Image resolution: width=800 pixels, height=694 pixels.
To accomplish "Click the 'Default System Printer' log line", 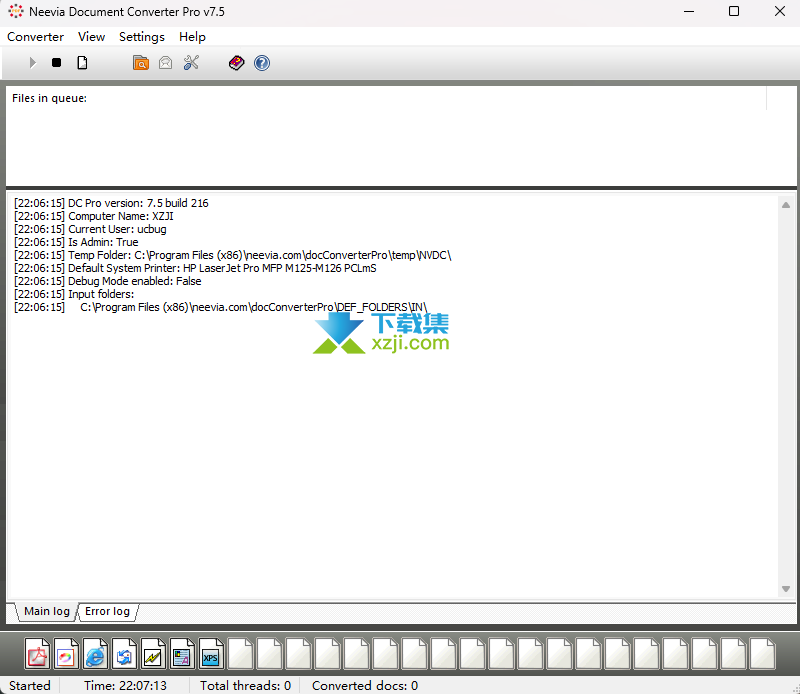I will point(195,268).
